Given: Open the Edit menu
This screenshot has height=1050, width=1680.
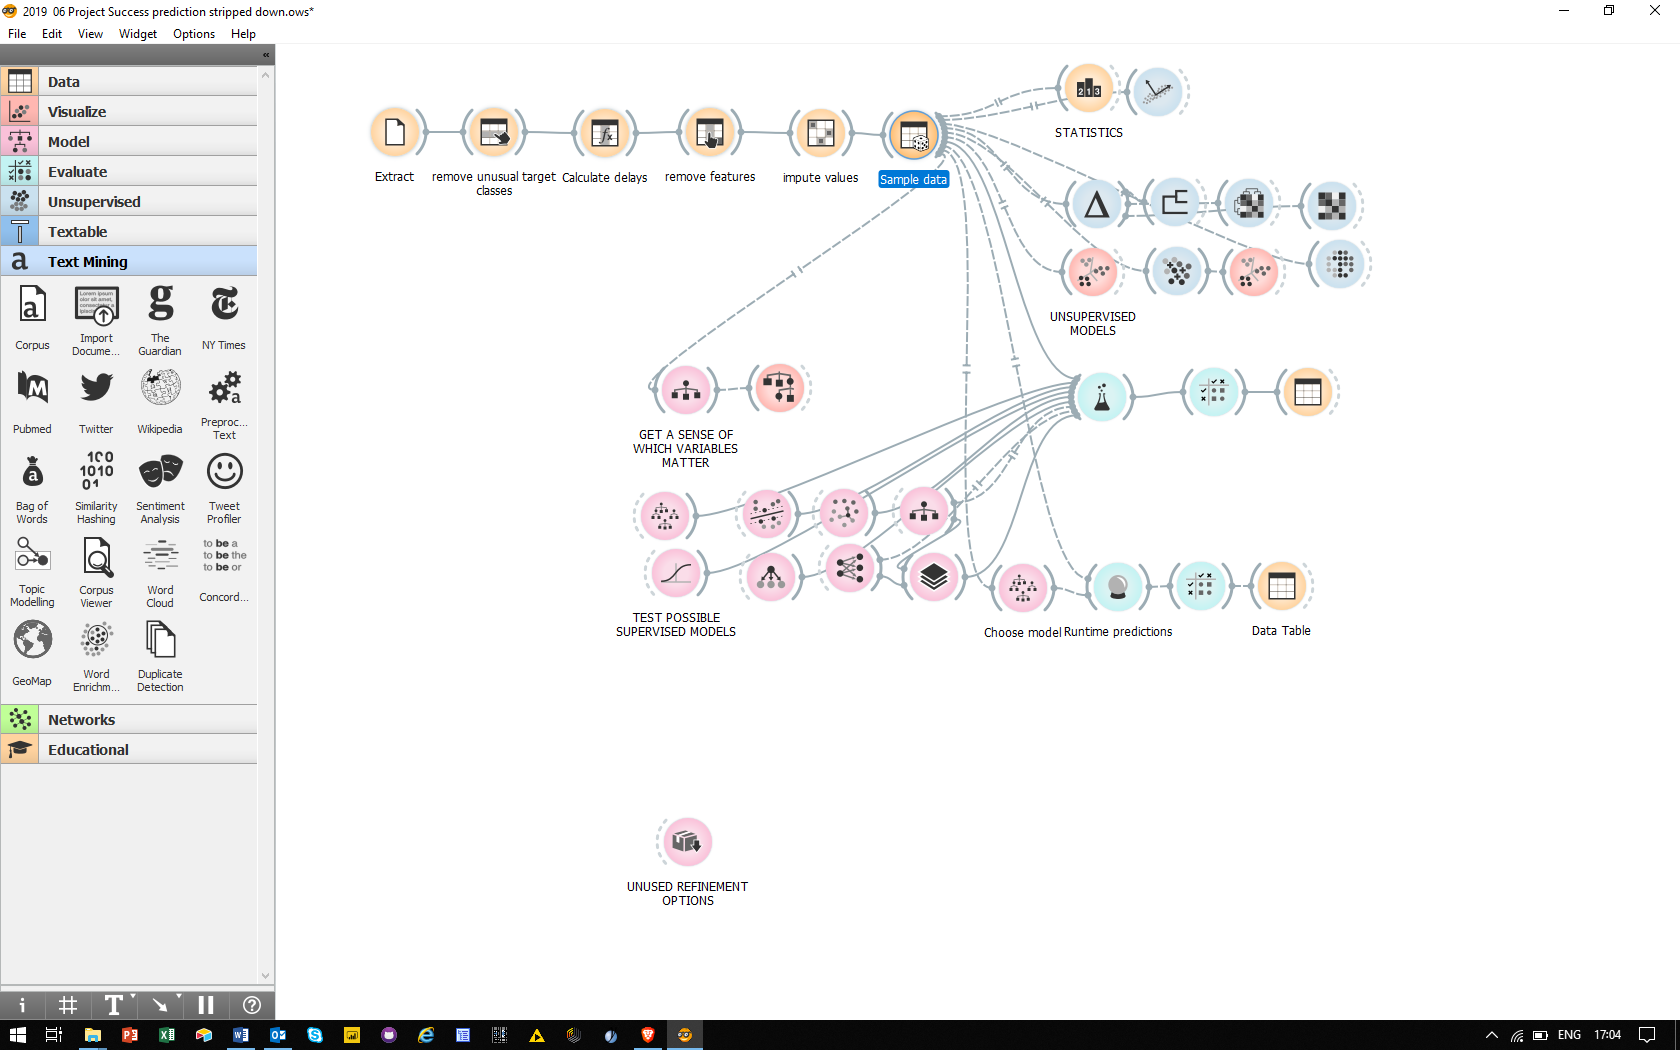Looking at the screenshot, I should coord(52,34).
